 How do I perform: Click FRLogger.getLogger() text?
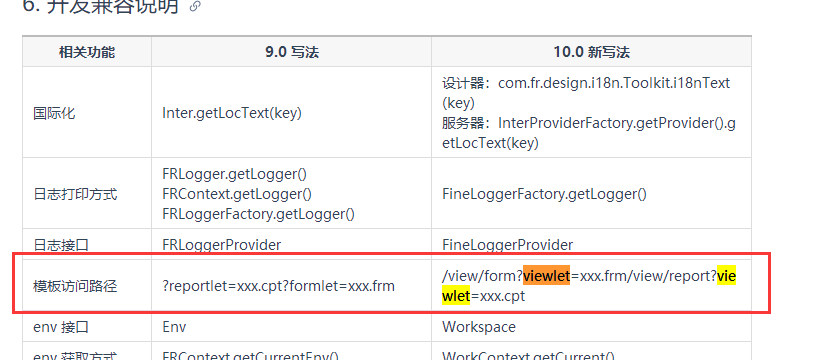pos(235,174)
